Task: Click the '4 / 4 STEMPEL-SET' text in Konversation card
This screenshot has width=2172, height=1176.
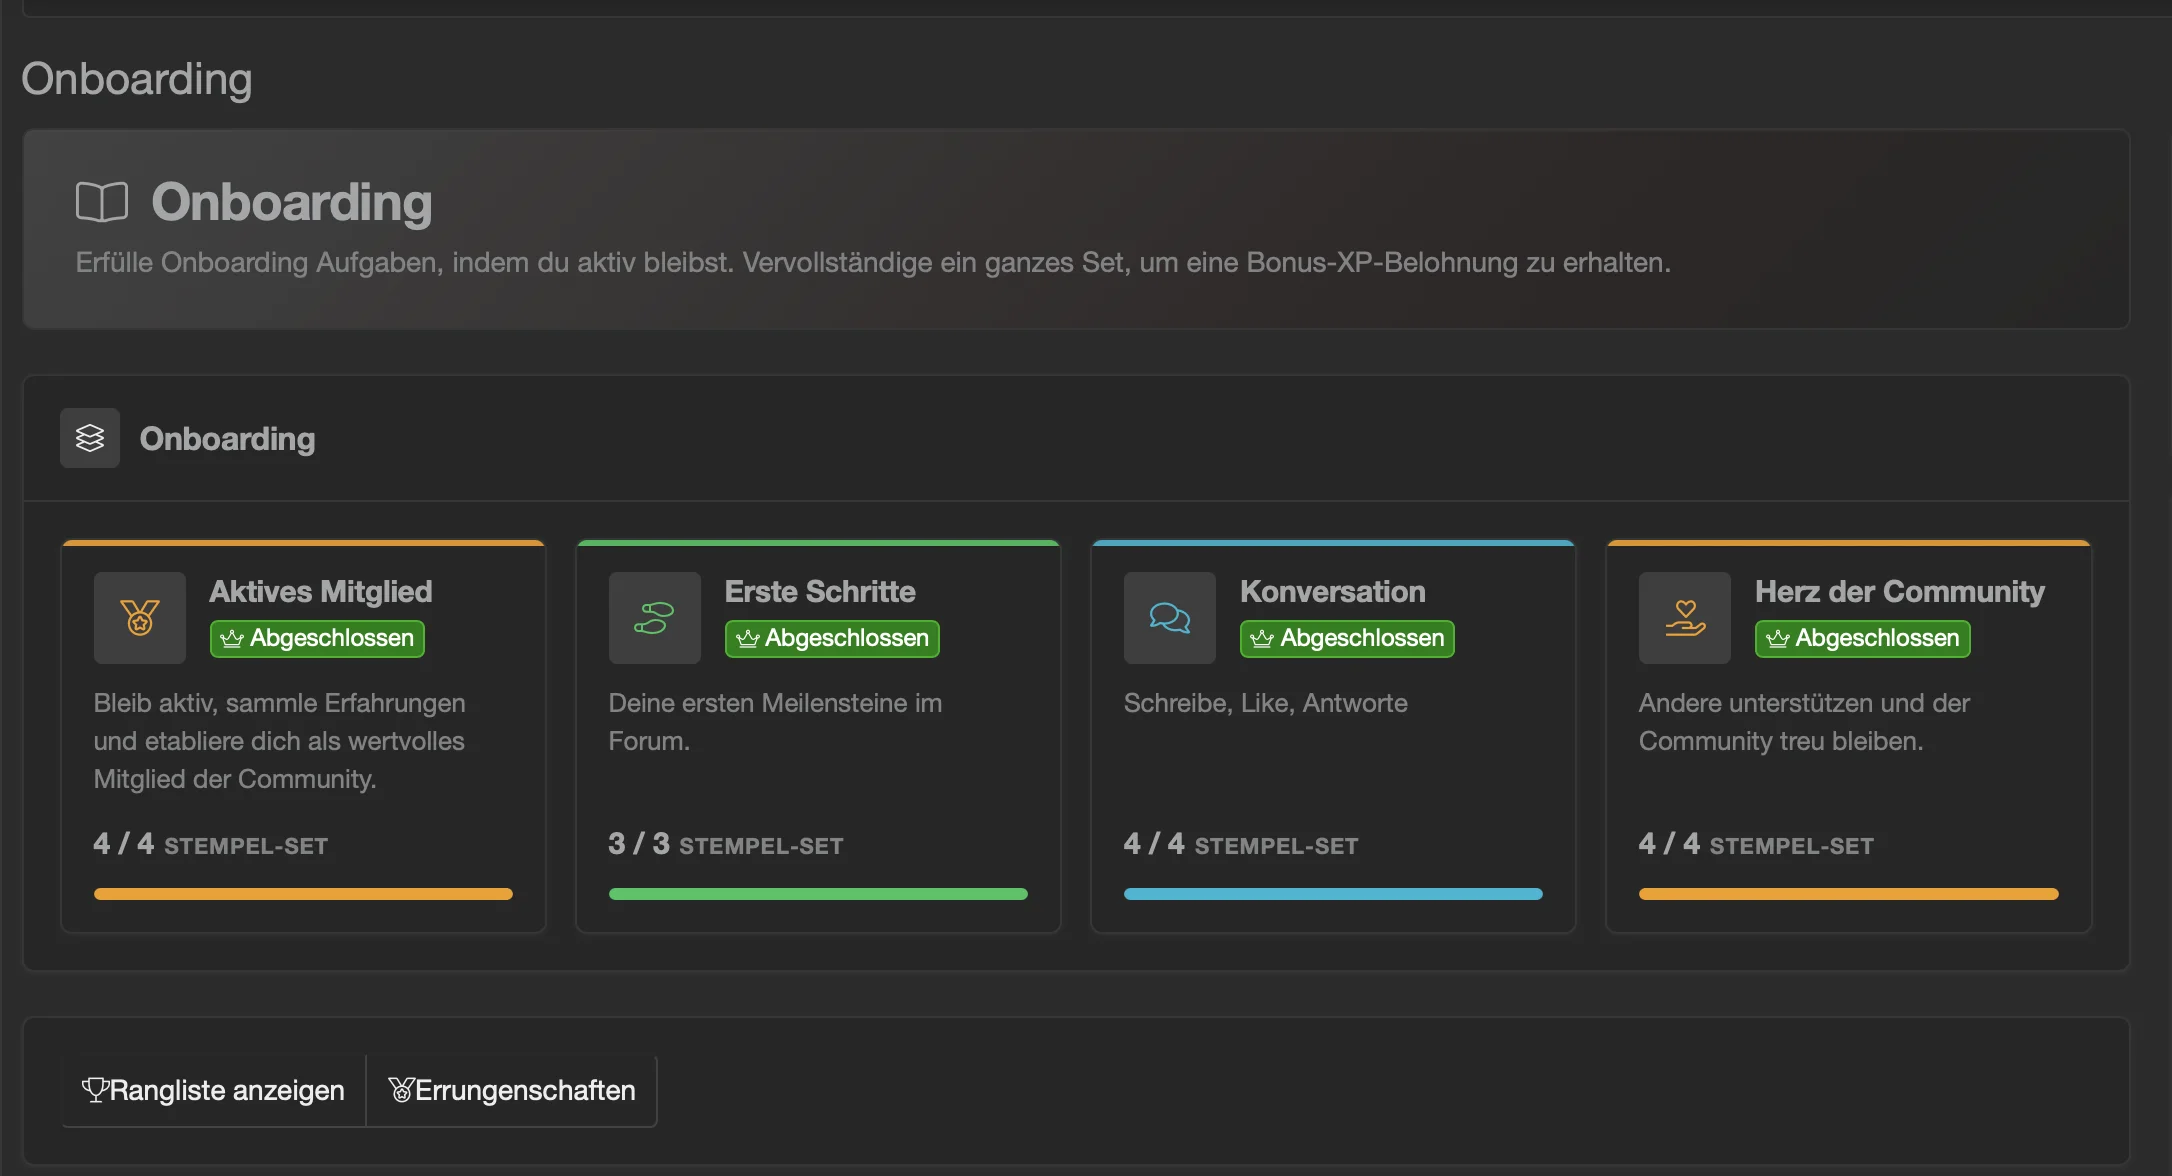Action: pyautogui.click(x=1241, y=844)
